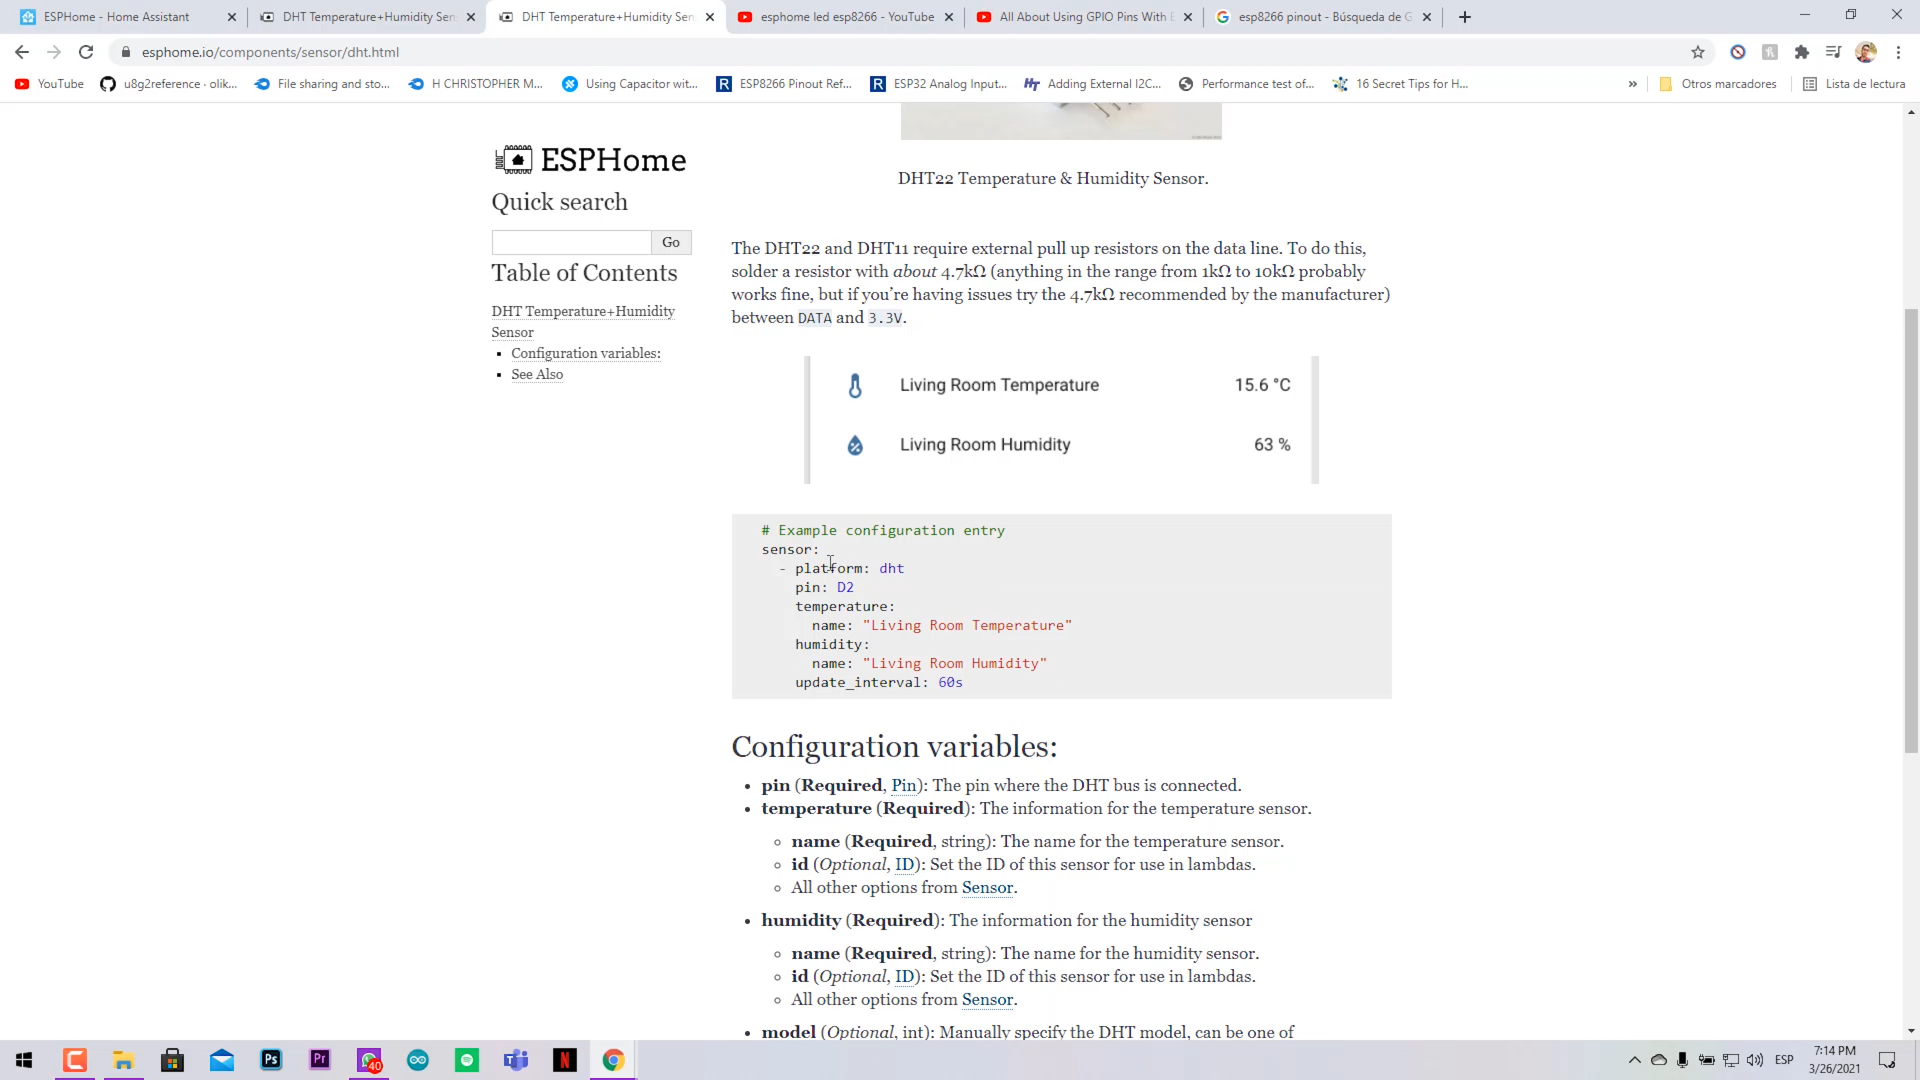Open Using Capacitor wit... bookmark
Viewport: 1920px width, 1080px height.
pyautogui.click(x=630, y=84)
